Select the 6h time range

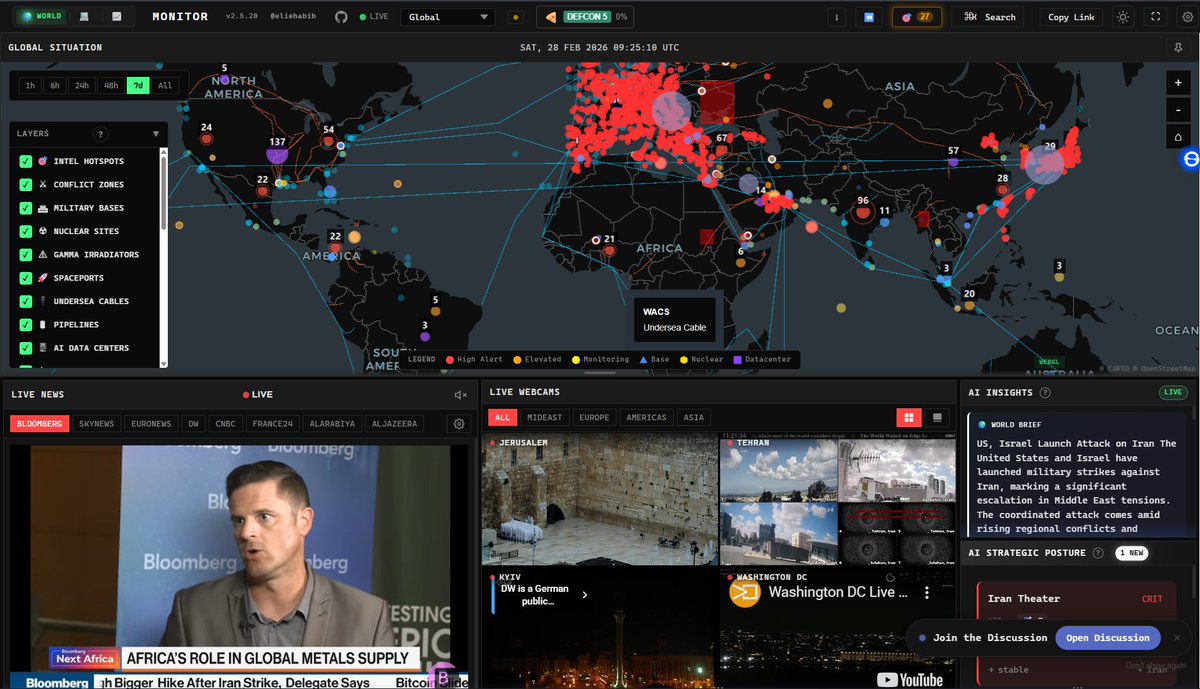(x=55, y=86)
